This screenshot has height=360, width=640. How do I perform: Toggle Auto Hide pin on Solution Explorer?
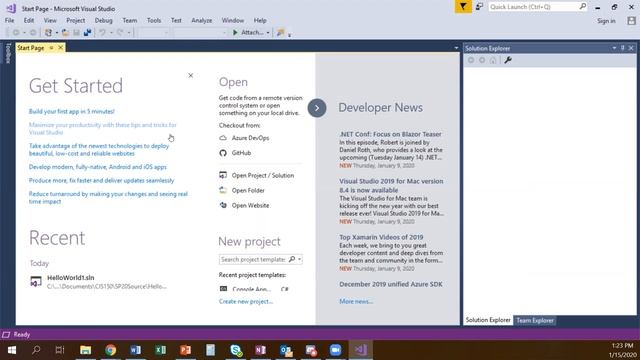tap(623, 48)
